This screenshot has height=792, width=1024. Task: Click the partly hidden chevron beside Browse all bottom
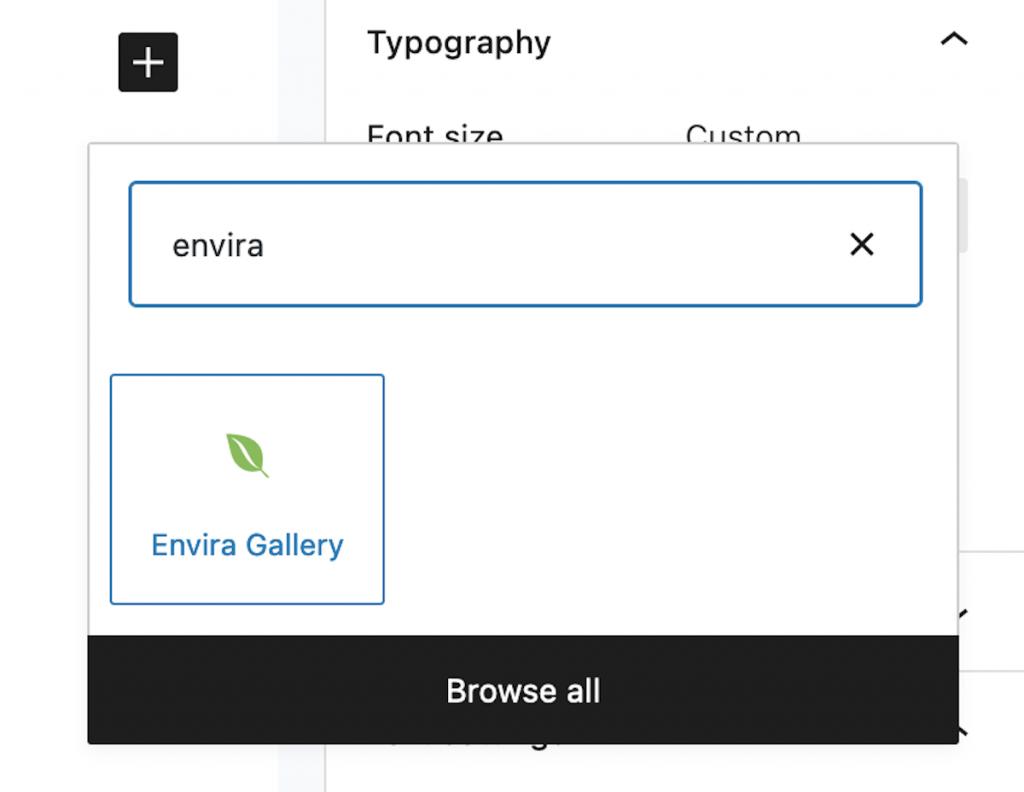point(962,730)
